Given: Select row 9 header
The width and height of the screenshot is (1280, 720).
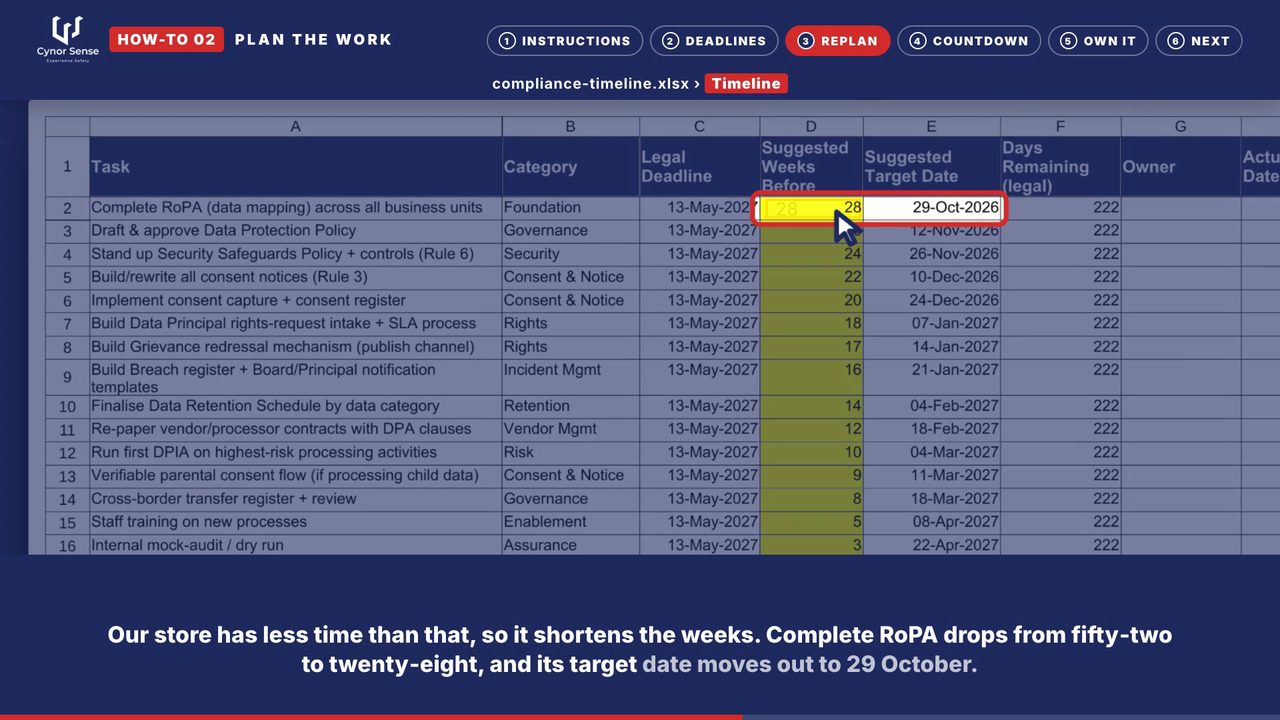Looking at the screenshot, I should [x=67, y=377].
